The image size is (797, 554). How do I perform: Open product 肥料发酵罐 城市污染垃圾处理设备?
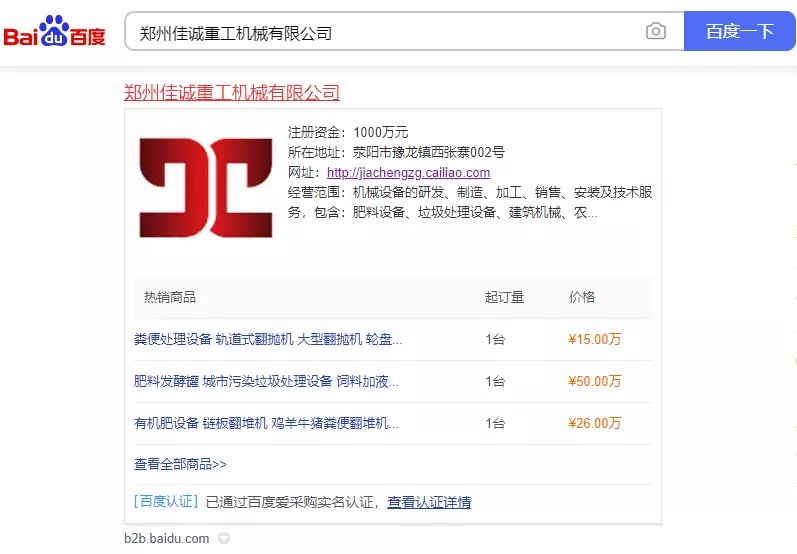coord(266,381)
